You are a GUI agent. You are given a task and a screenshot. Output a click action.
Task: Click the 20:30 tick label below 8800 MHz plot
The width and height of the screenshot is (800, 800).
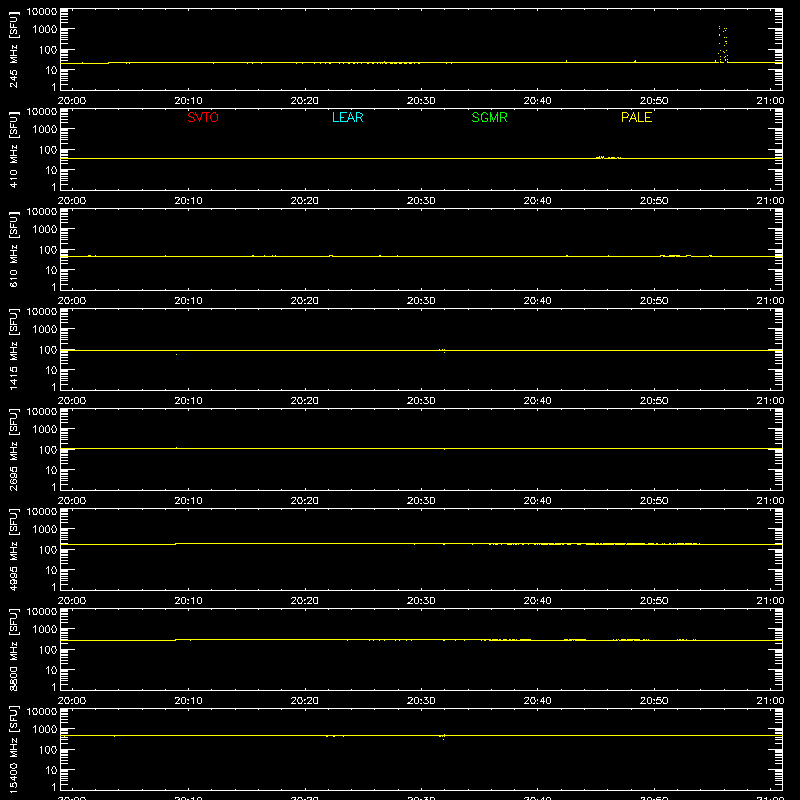(421, 701)
